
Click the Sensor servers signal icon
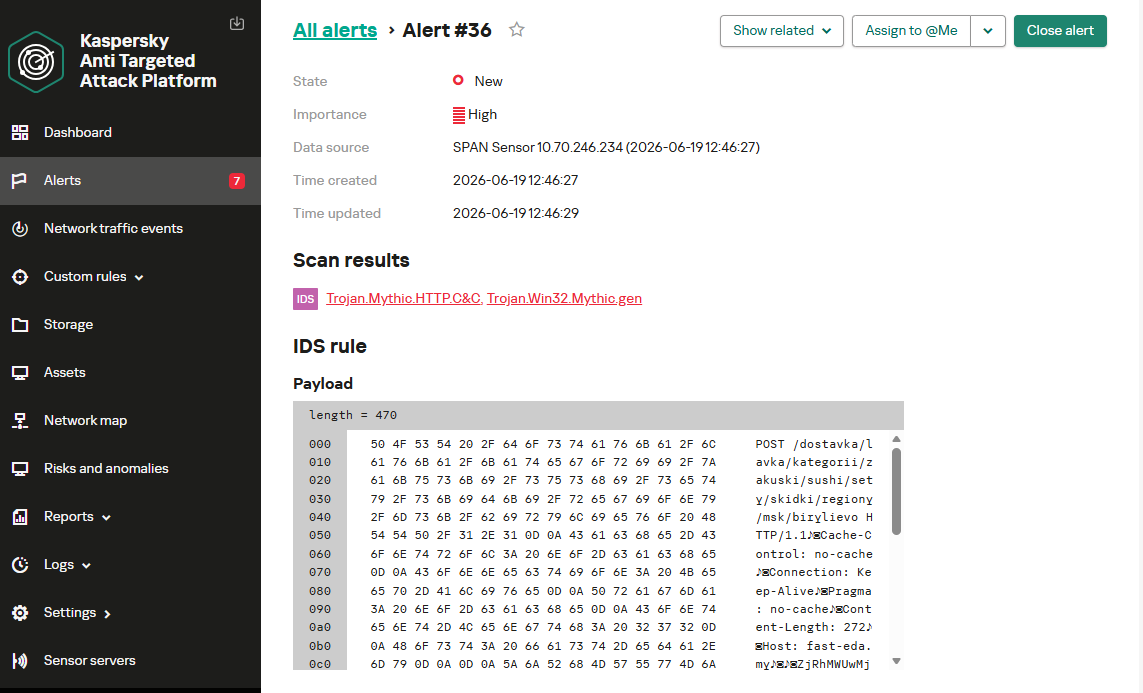pyautogui.click(x=20, y=661)
